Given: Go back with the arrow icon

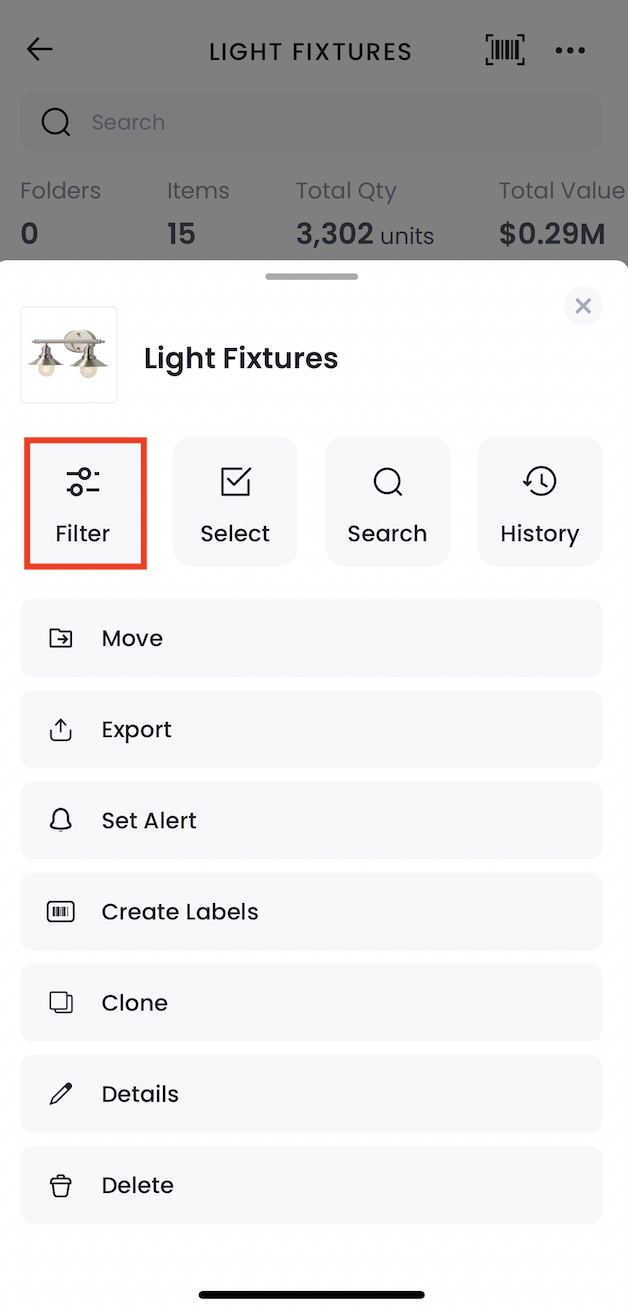Looking at the screenshot, I should [40, 50].
